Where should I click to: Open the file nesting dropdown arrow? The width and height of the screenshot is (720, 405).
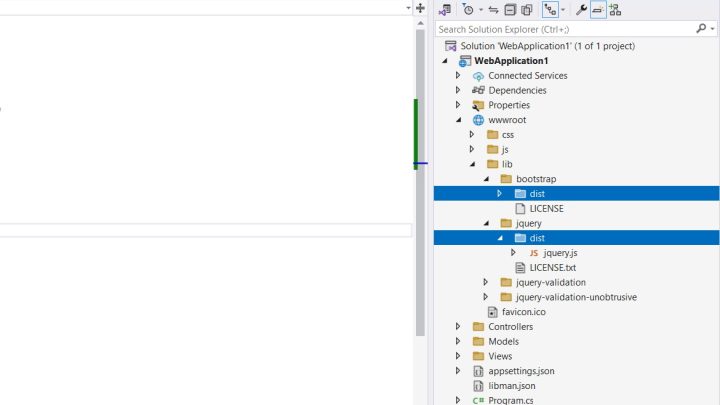[x=563, y=10]
